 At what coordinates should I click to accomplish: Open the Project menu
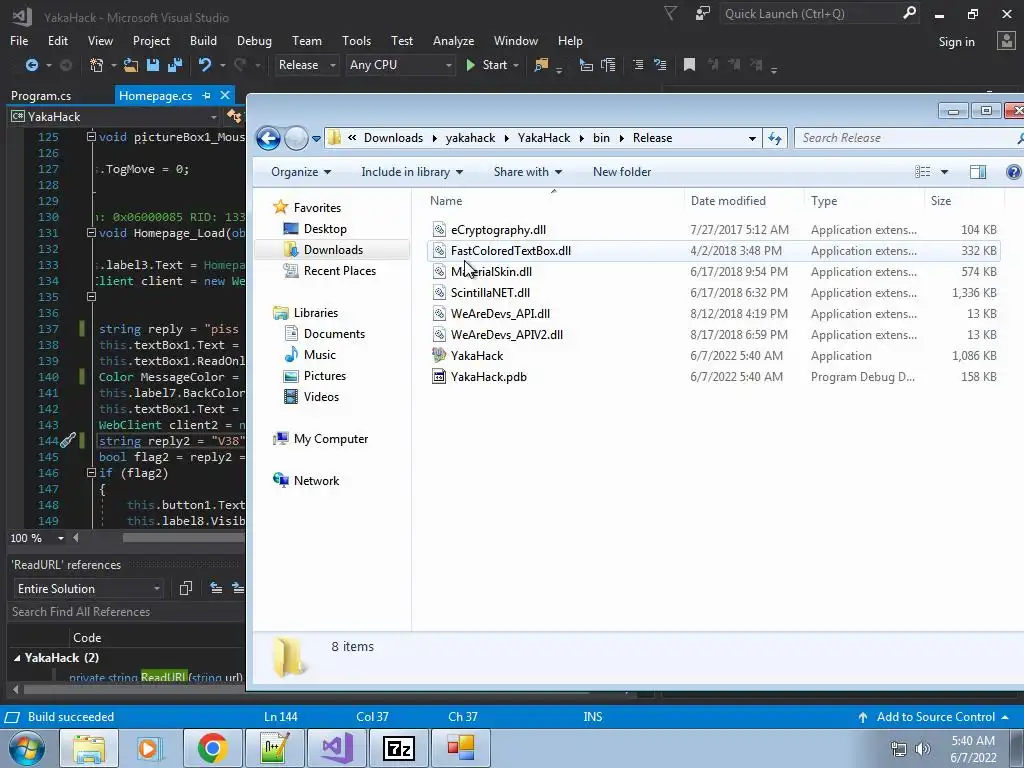click(151, 40)
